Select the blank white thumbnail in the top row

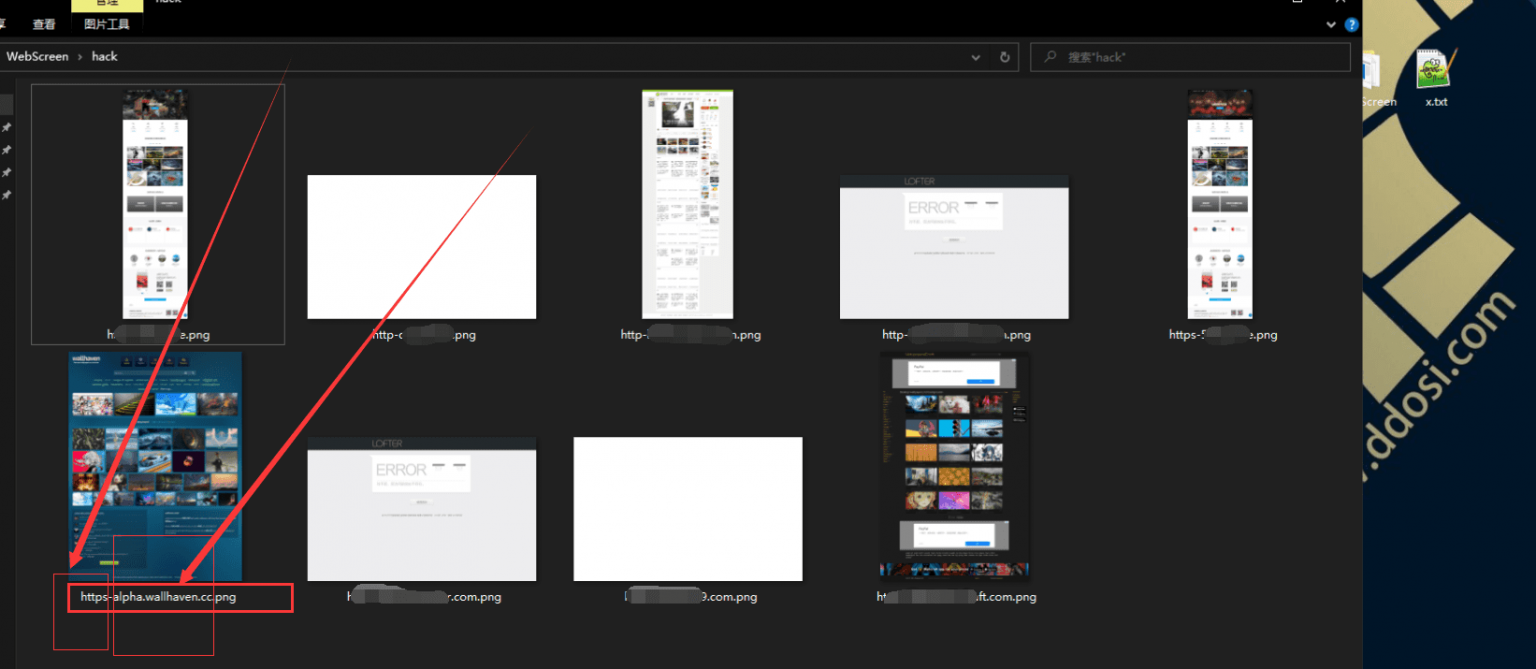click(x=421, y=246)
